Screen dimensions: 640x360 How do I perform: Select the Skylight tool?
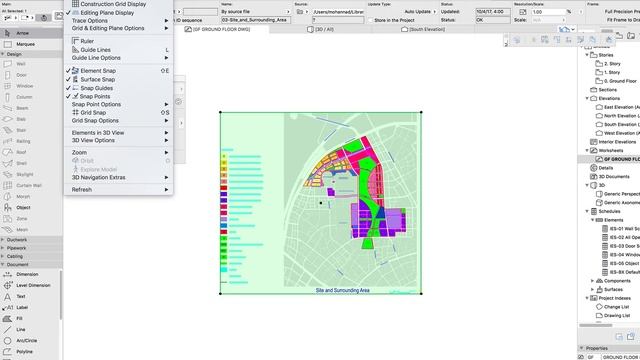[x=31, y=174]
